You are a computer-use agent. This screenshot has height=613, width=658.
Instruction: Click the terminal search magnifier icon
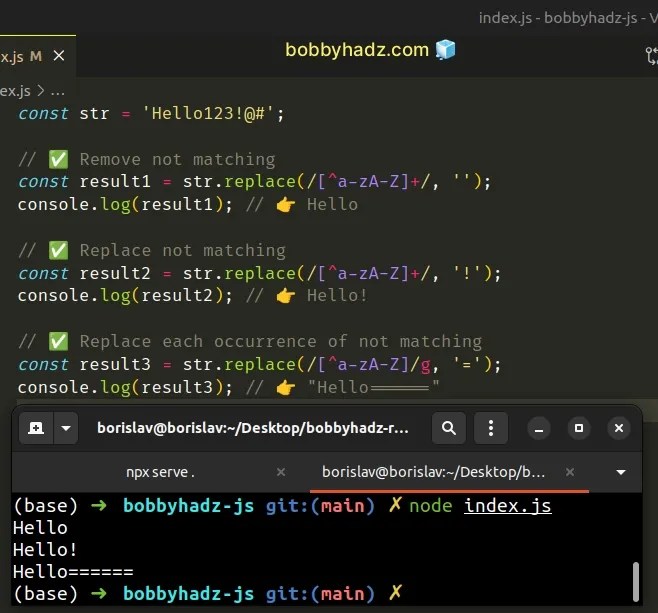tap(449, 428)
